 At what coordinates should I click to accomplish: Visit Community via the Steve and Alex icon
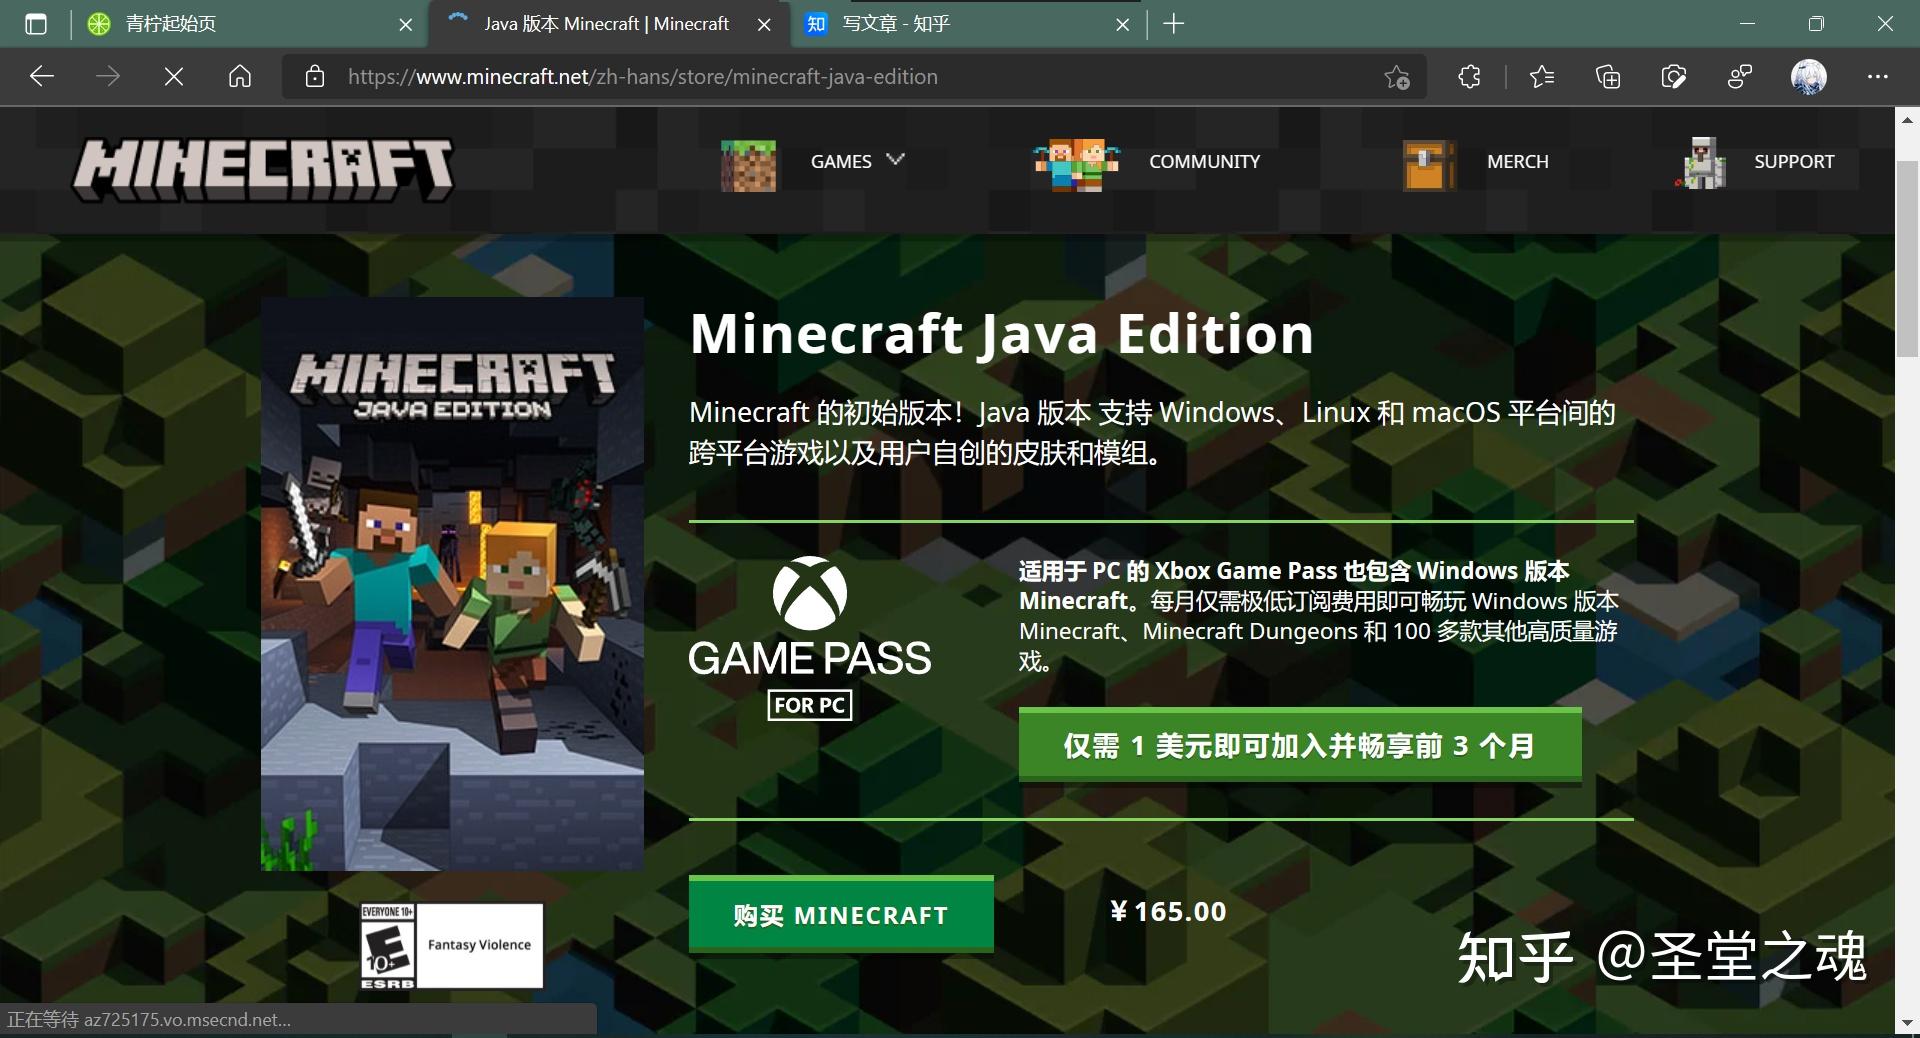(x=1075, y=163)
